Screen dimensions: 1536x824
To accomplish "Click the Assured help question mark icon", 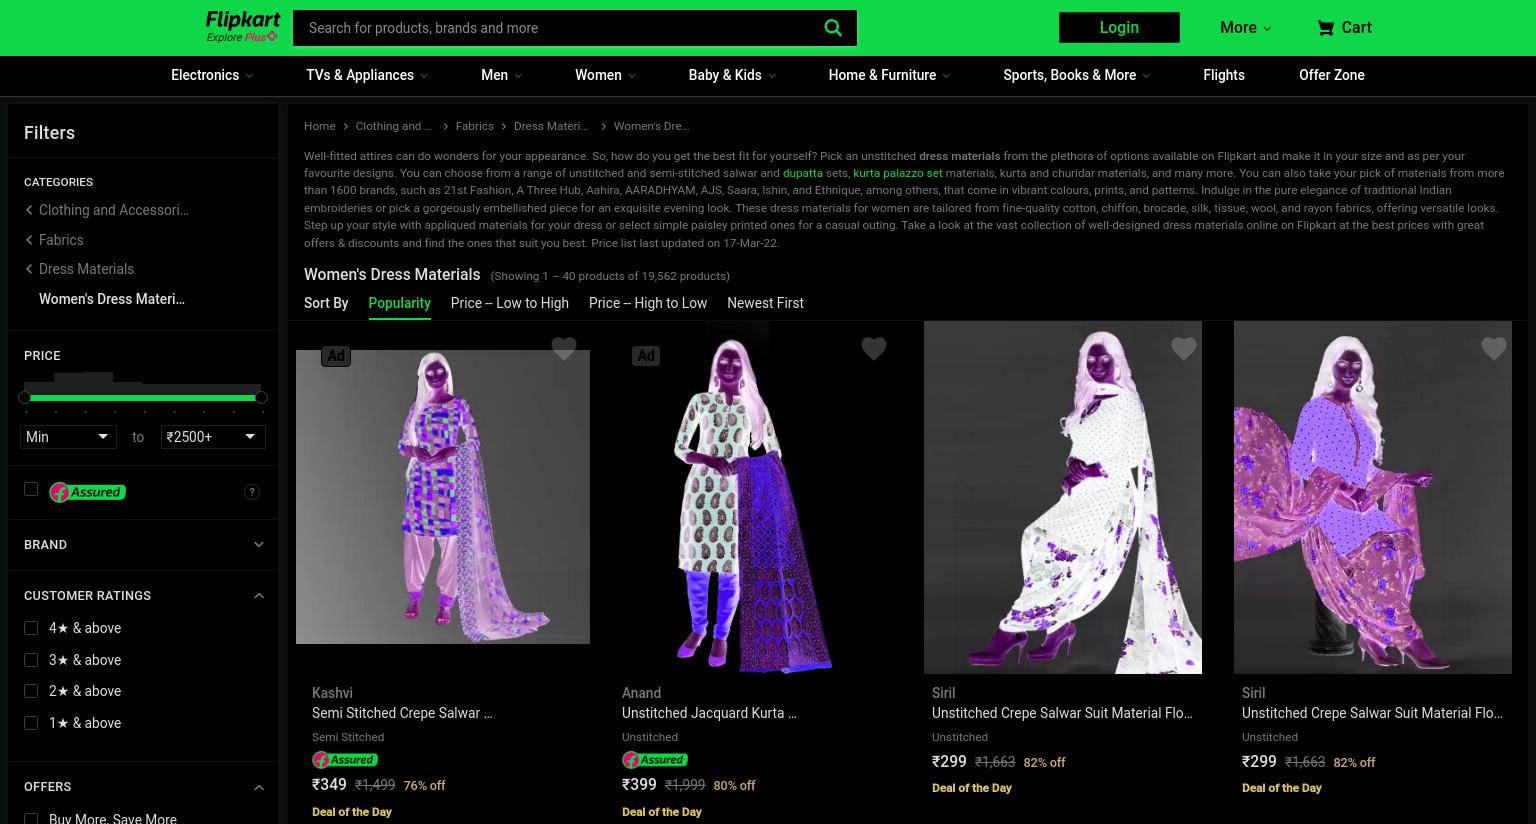I will click(x=252, y=492).
